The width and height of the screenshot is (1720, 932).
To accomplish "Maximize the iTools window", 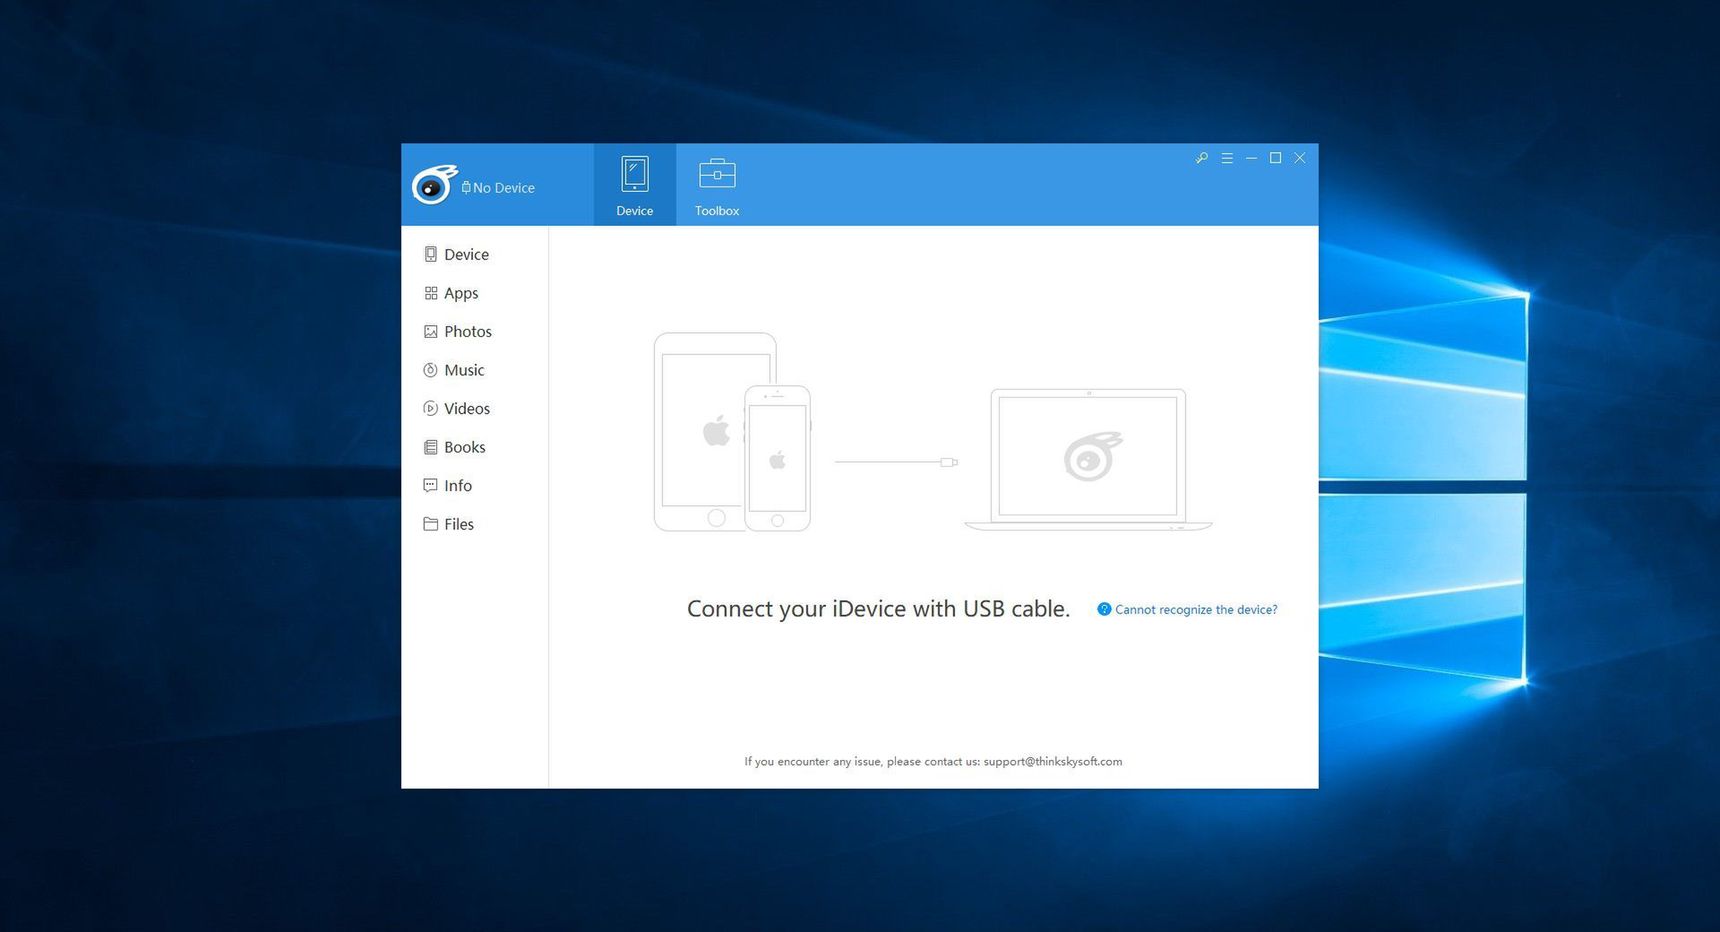I will coord(1276,158).
